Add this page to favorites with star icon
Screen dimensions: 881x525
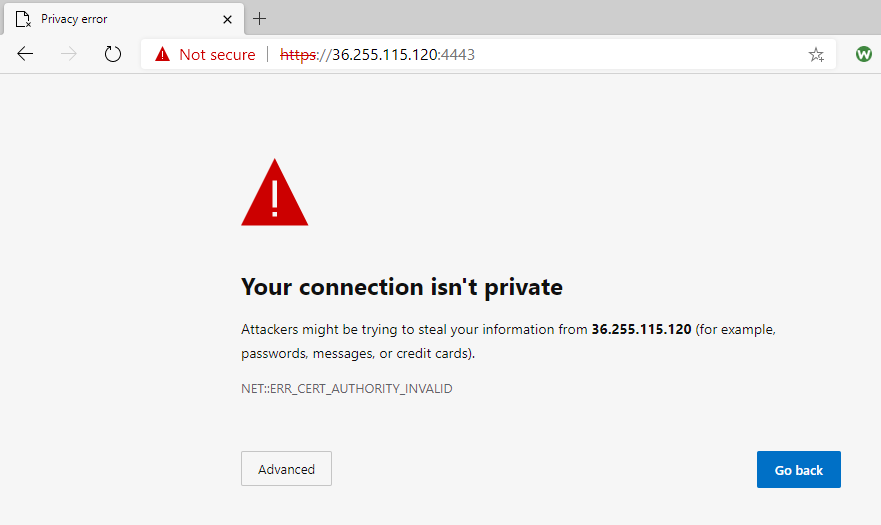pos(816,55)
